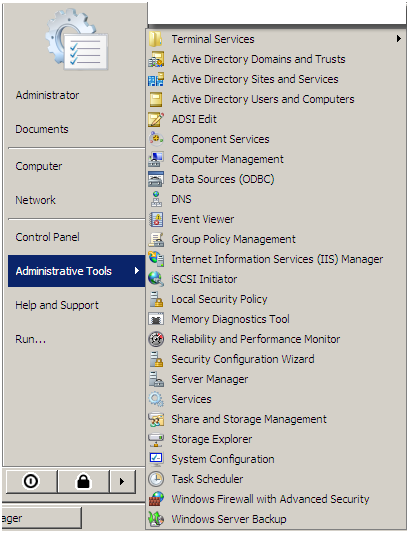Select Group Policy Management entry
This screenshot has width=409, height=533.
click(x=276, y=239)
